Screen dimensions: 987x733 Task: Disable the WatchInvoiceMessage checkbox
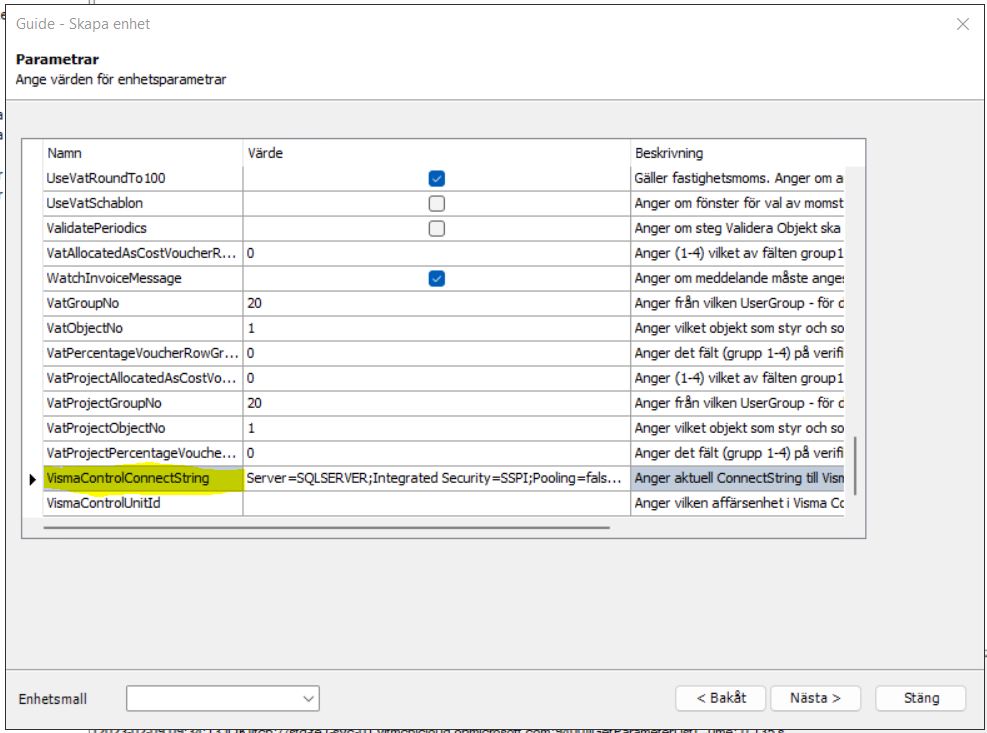[436, 279]
